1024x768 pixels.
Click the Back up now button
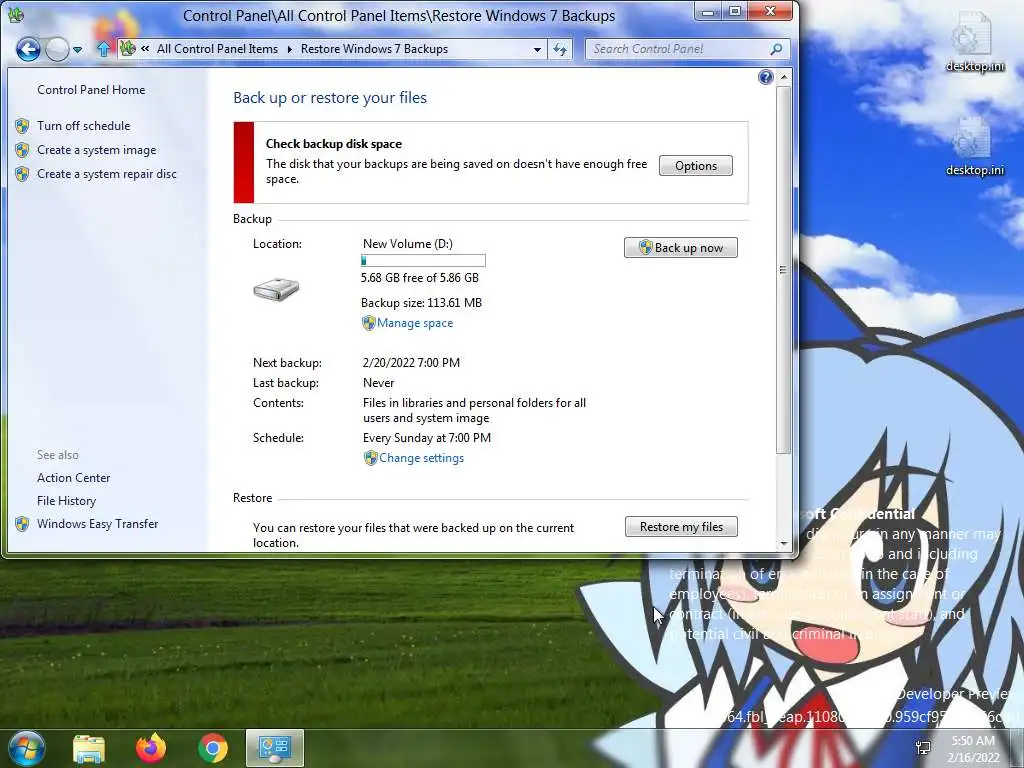tap(680, 248)
